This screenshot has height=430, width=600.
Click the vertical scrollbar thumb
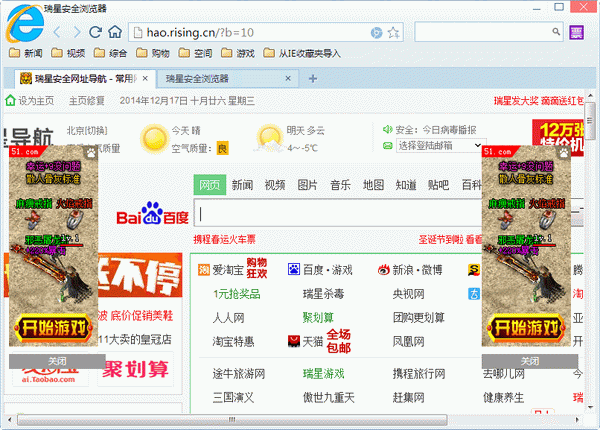(x=589, y=121)
